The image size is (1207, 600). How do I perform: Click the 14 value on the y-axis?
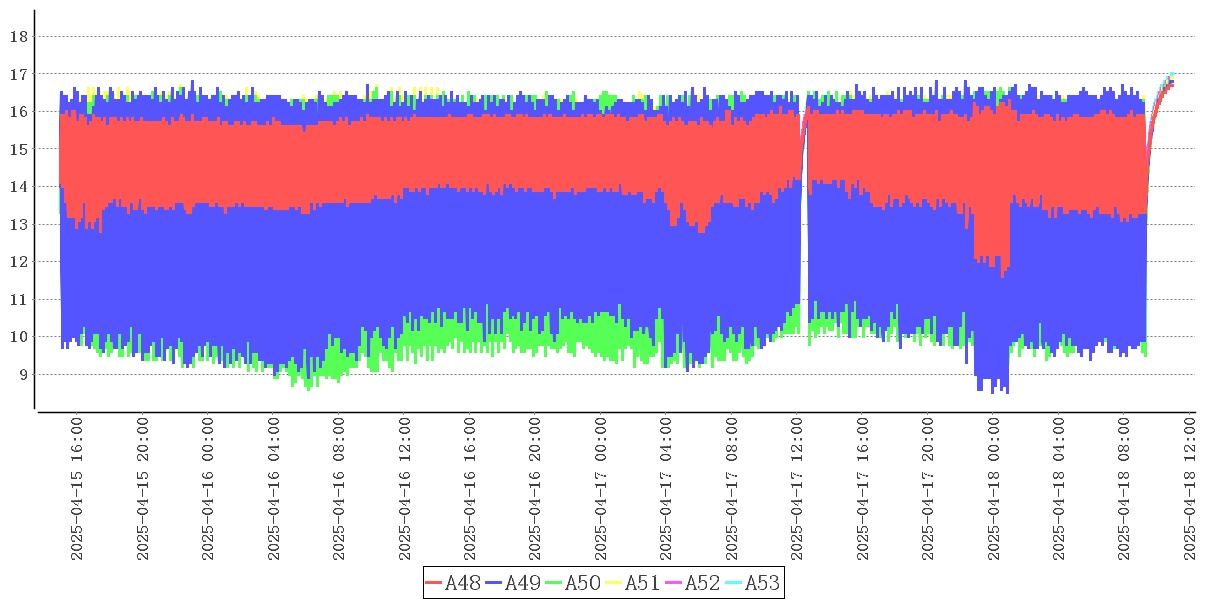(17, 187)
